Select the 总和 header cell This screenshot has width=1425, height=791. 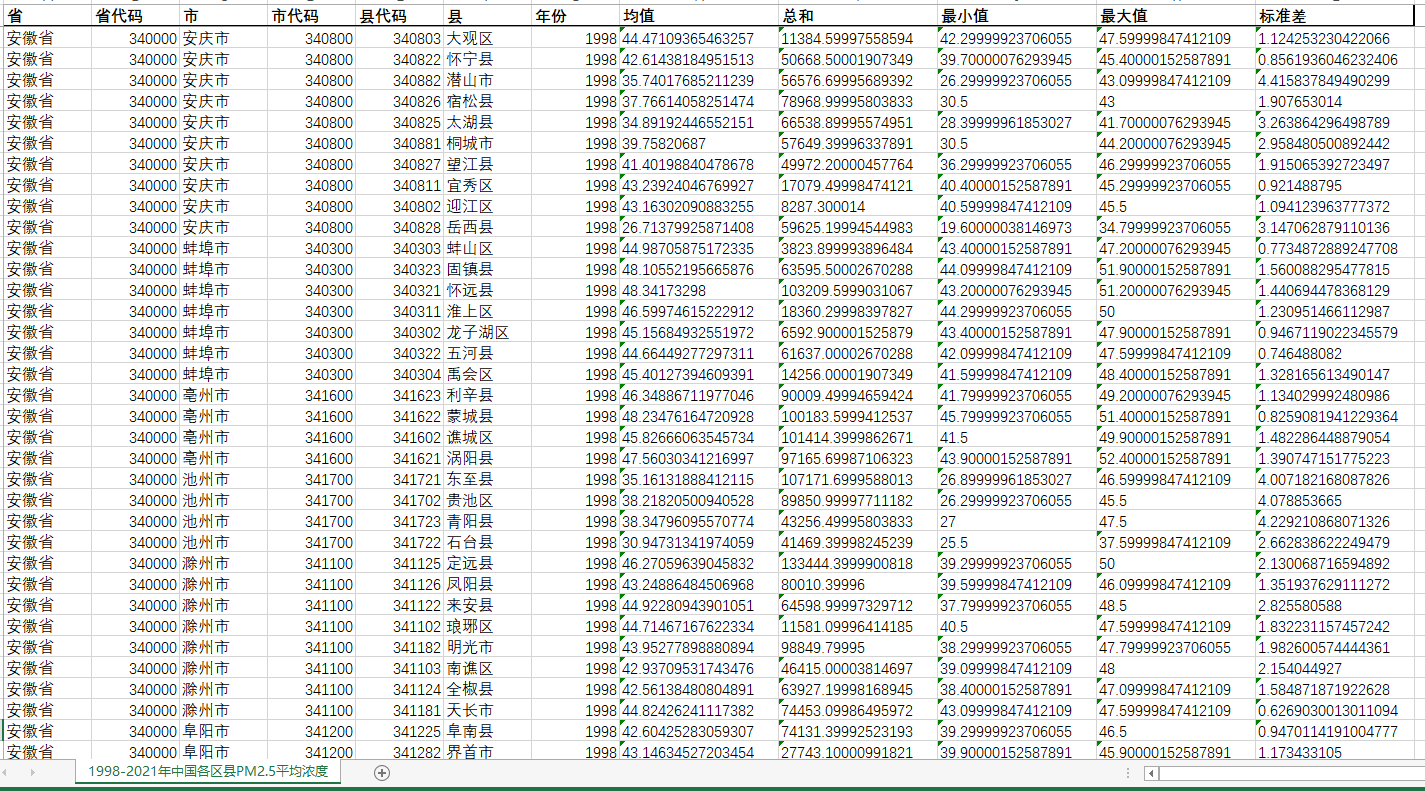(x=858, y=17)
